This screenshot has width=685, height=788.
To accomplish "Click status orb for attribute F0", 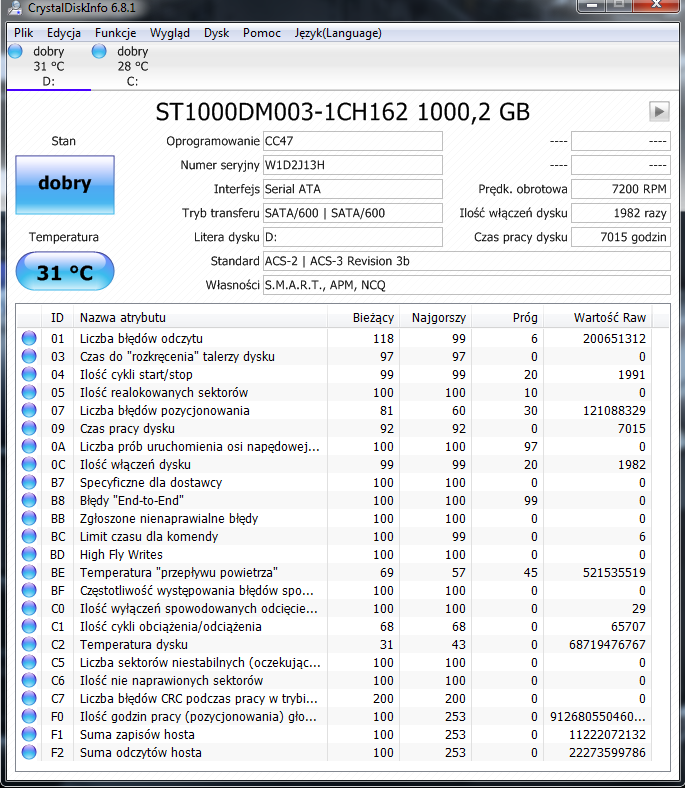I will click(29, 716).
